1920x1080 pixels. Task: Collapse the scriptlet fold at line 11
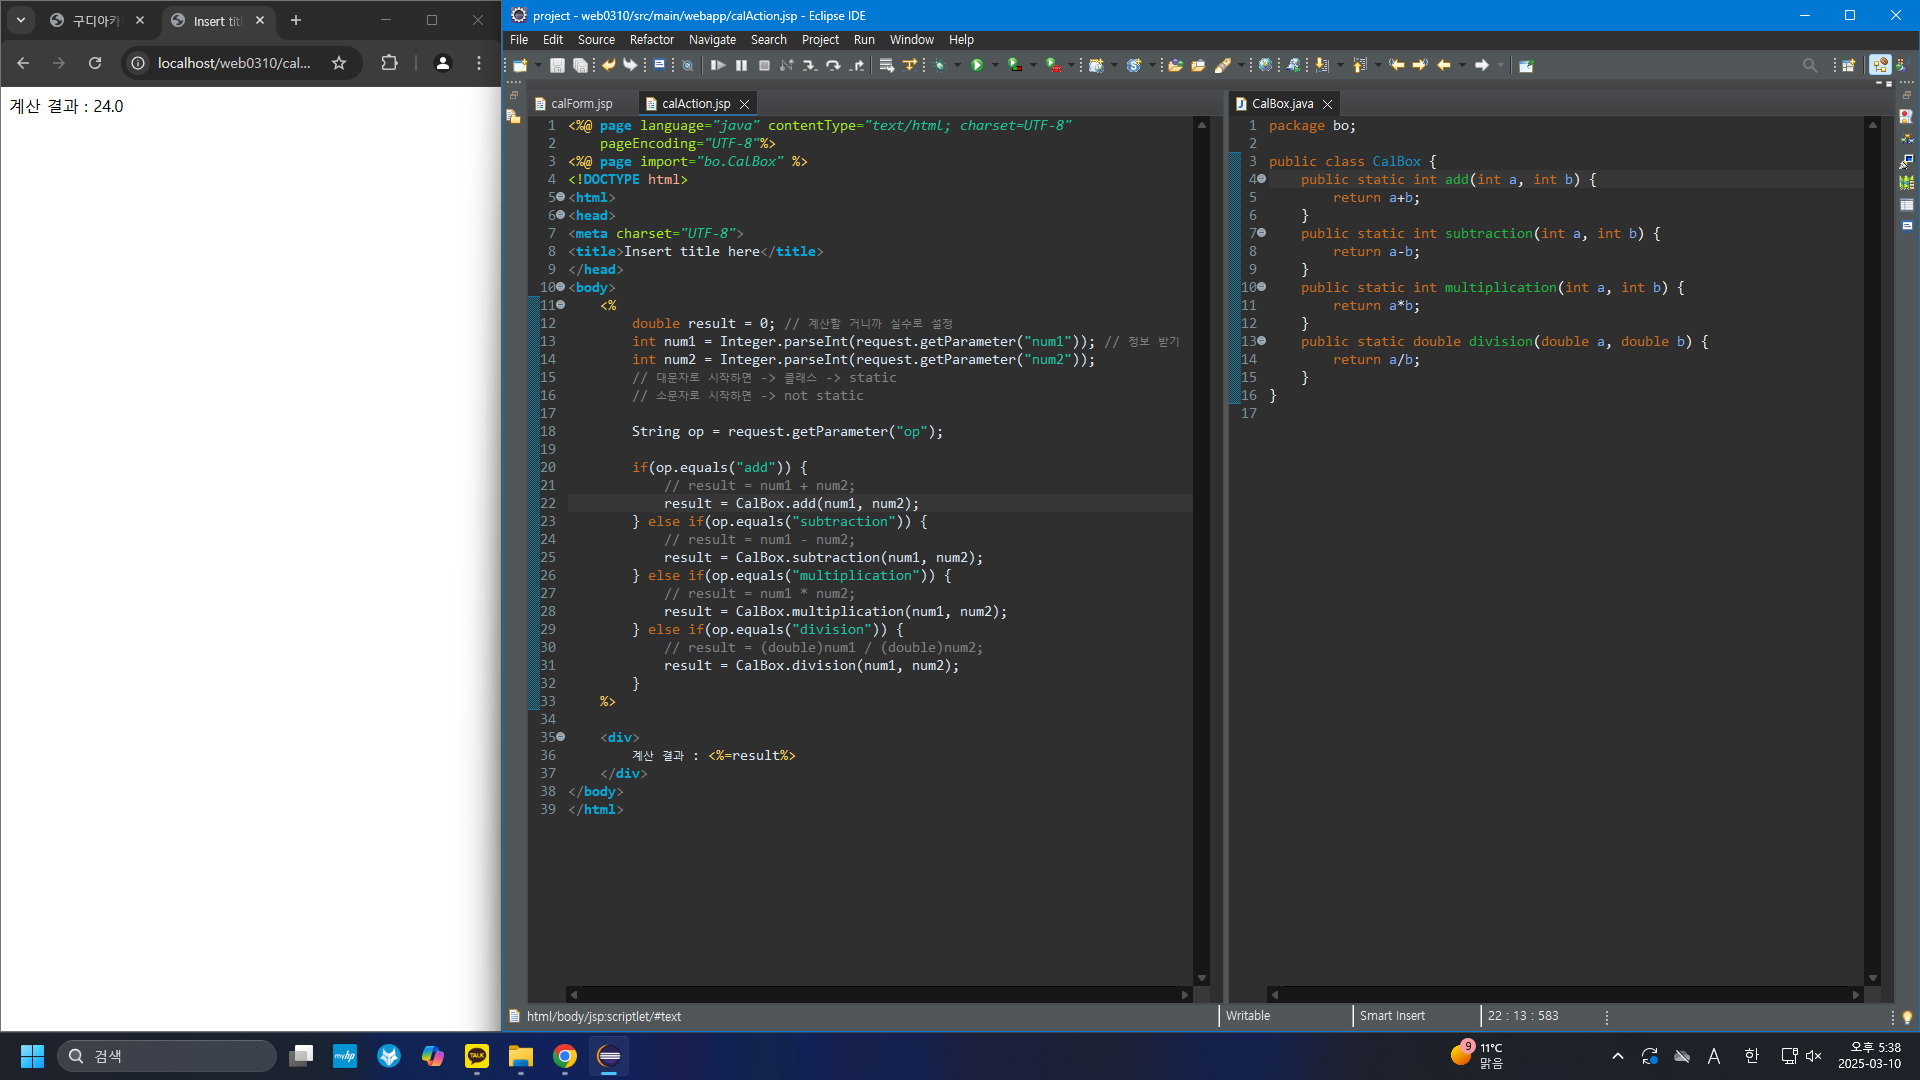click(x=561, y=305)
